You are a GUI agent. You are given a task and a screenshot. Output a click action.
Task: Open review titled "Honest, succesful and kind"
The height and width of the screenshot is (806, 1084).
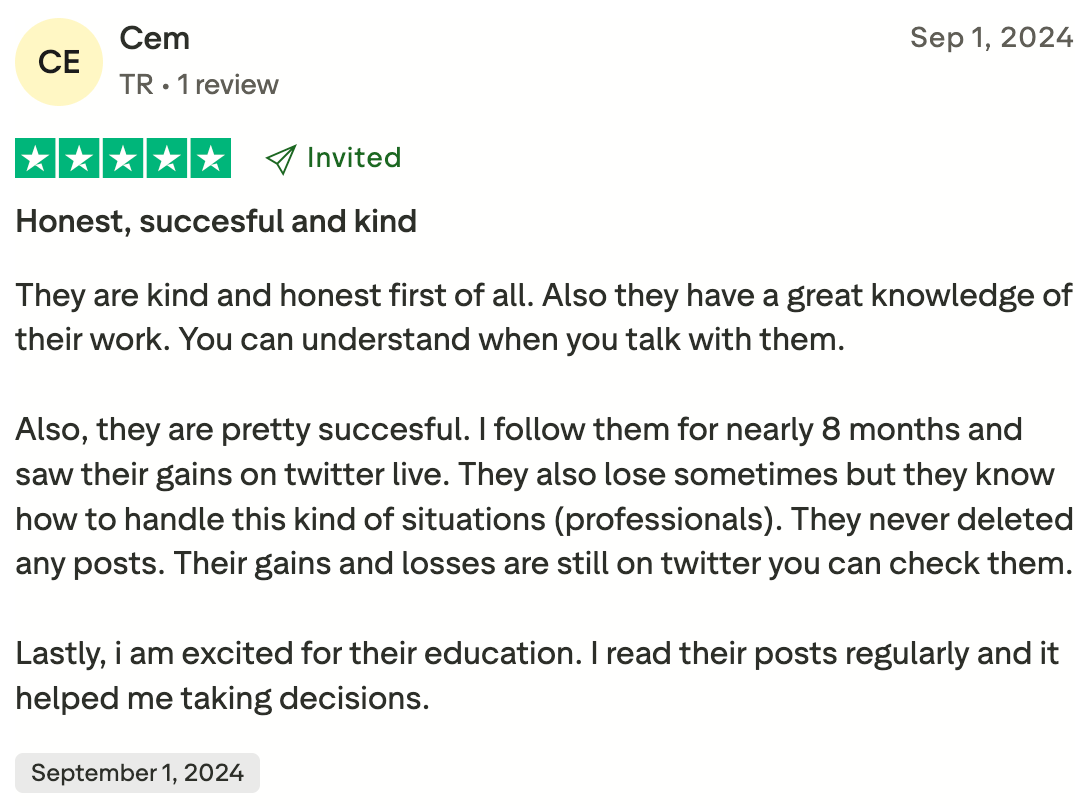click(x=216, y=221)
